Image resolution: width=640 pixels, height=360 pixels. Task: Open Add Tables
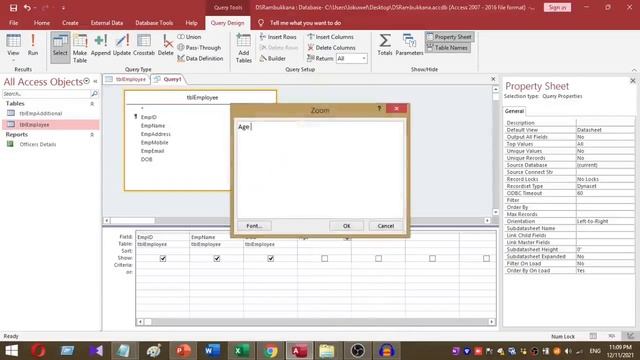(x=244, y=48)
